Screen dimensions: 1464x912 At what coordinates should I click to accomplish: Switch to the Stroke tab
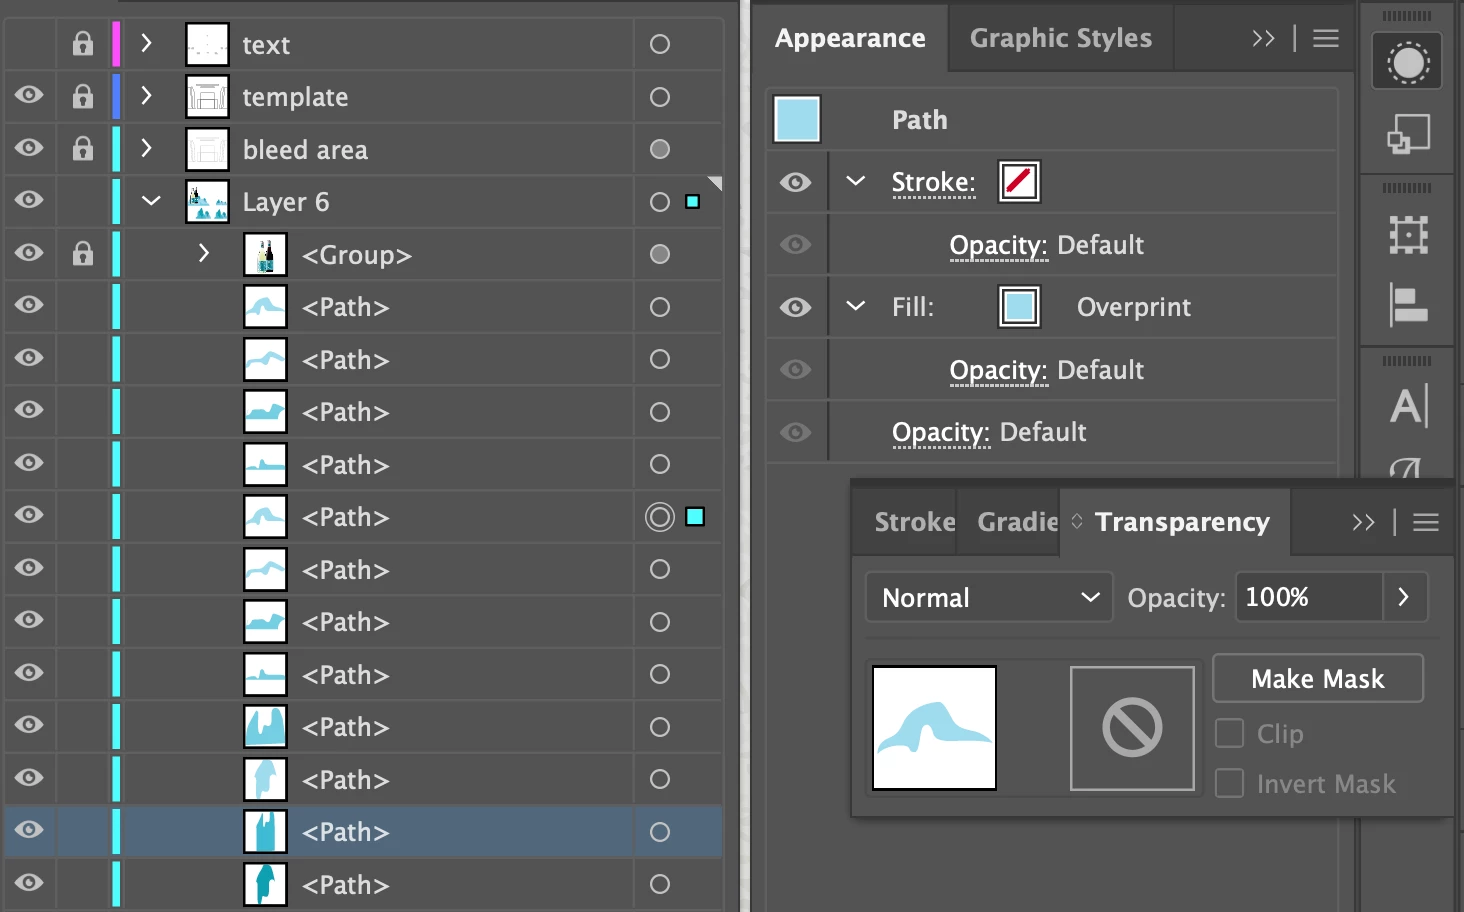914,522
